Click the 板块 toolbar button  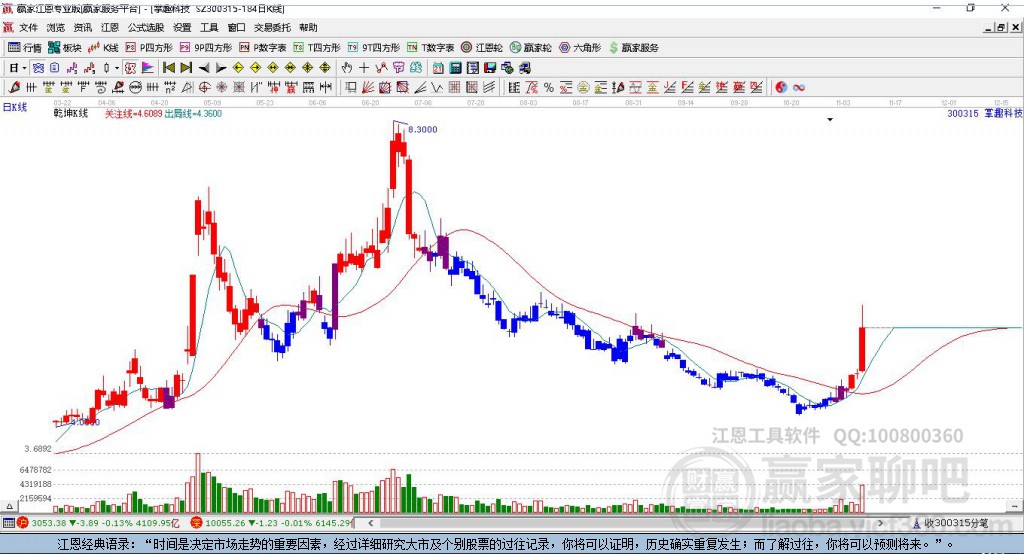64,48
